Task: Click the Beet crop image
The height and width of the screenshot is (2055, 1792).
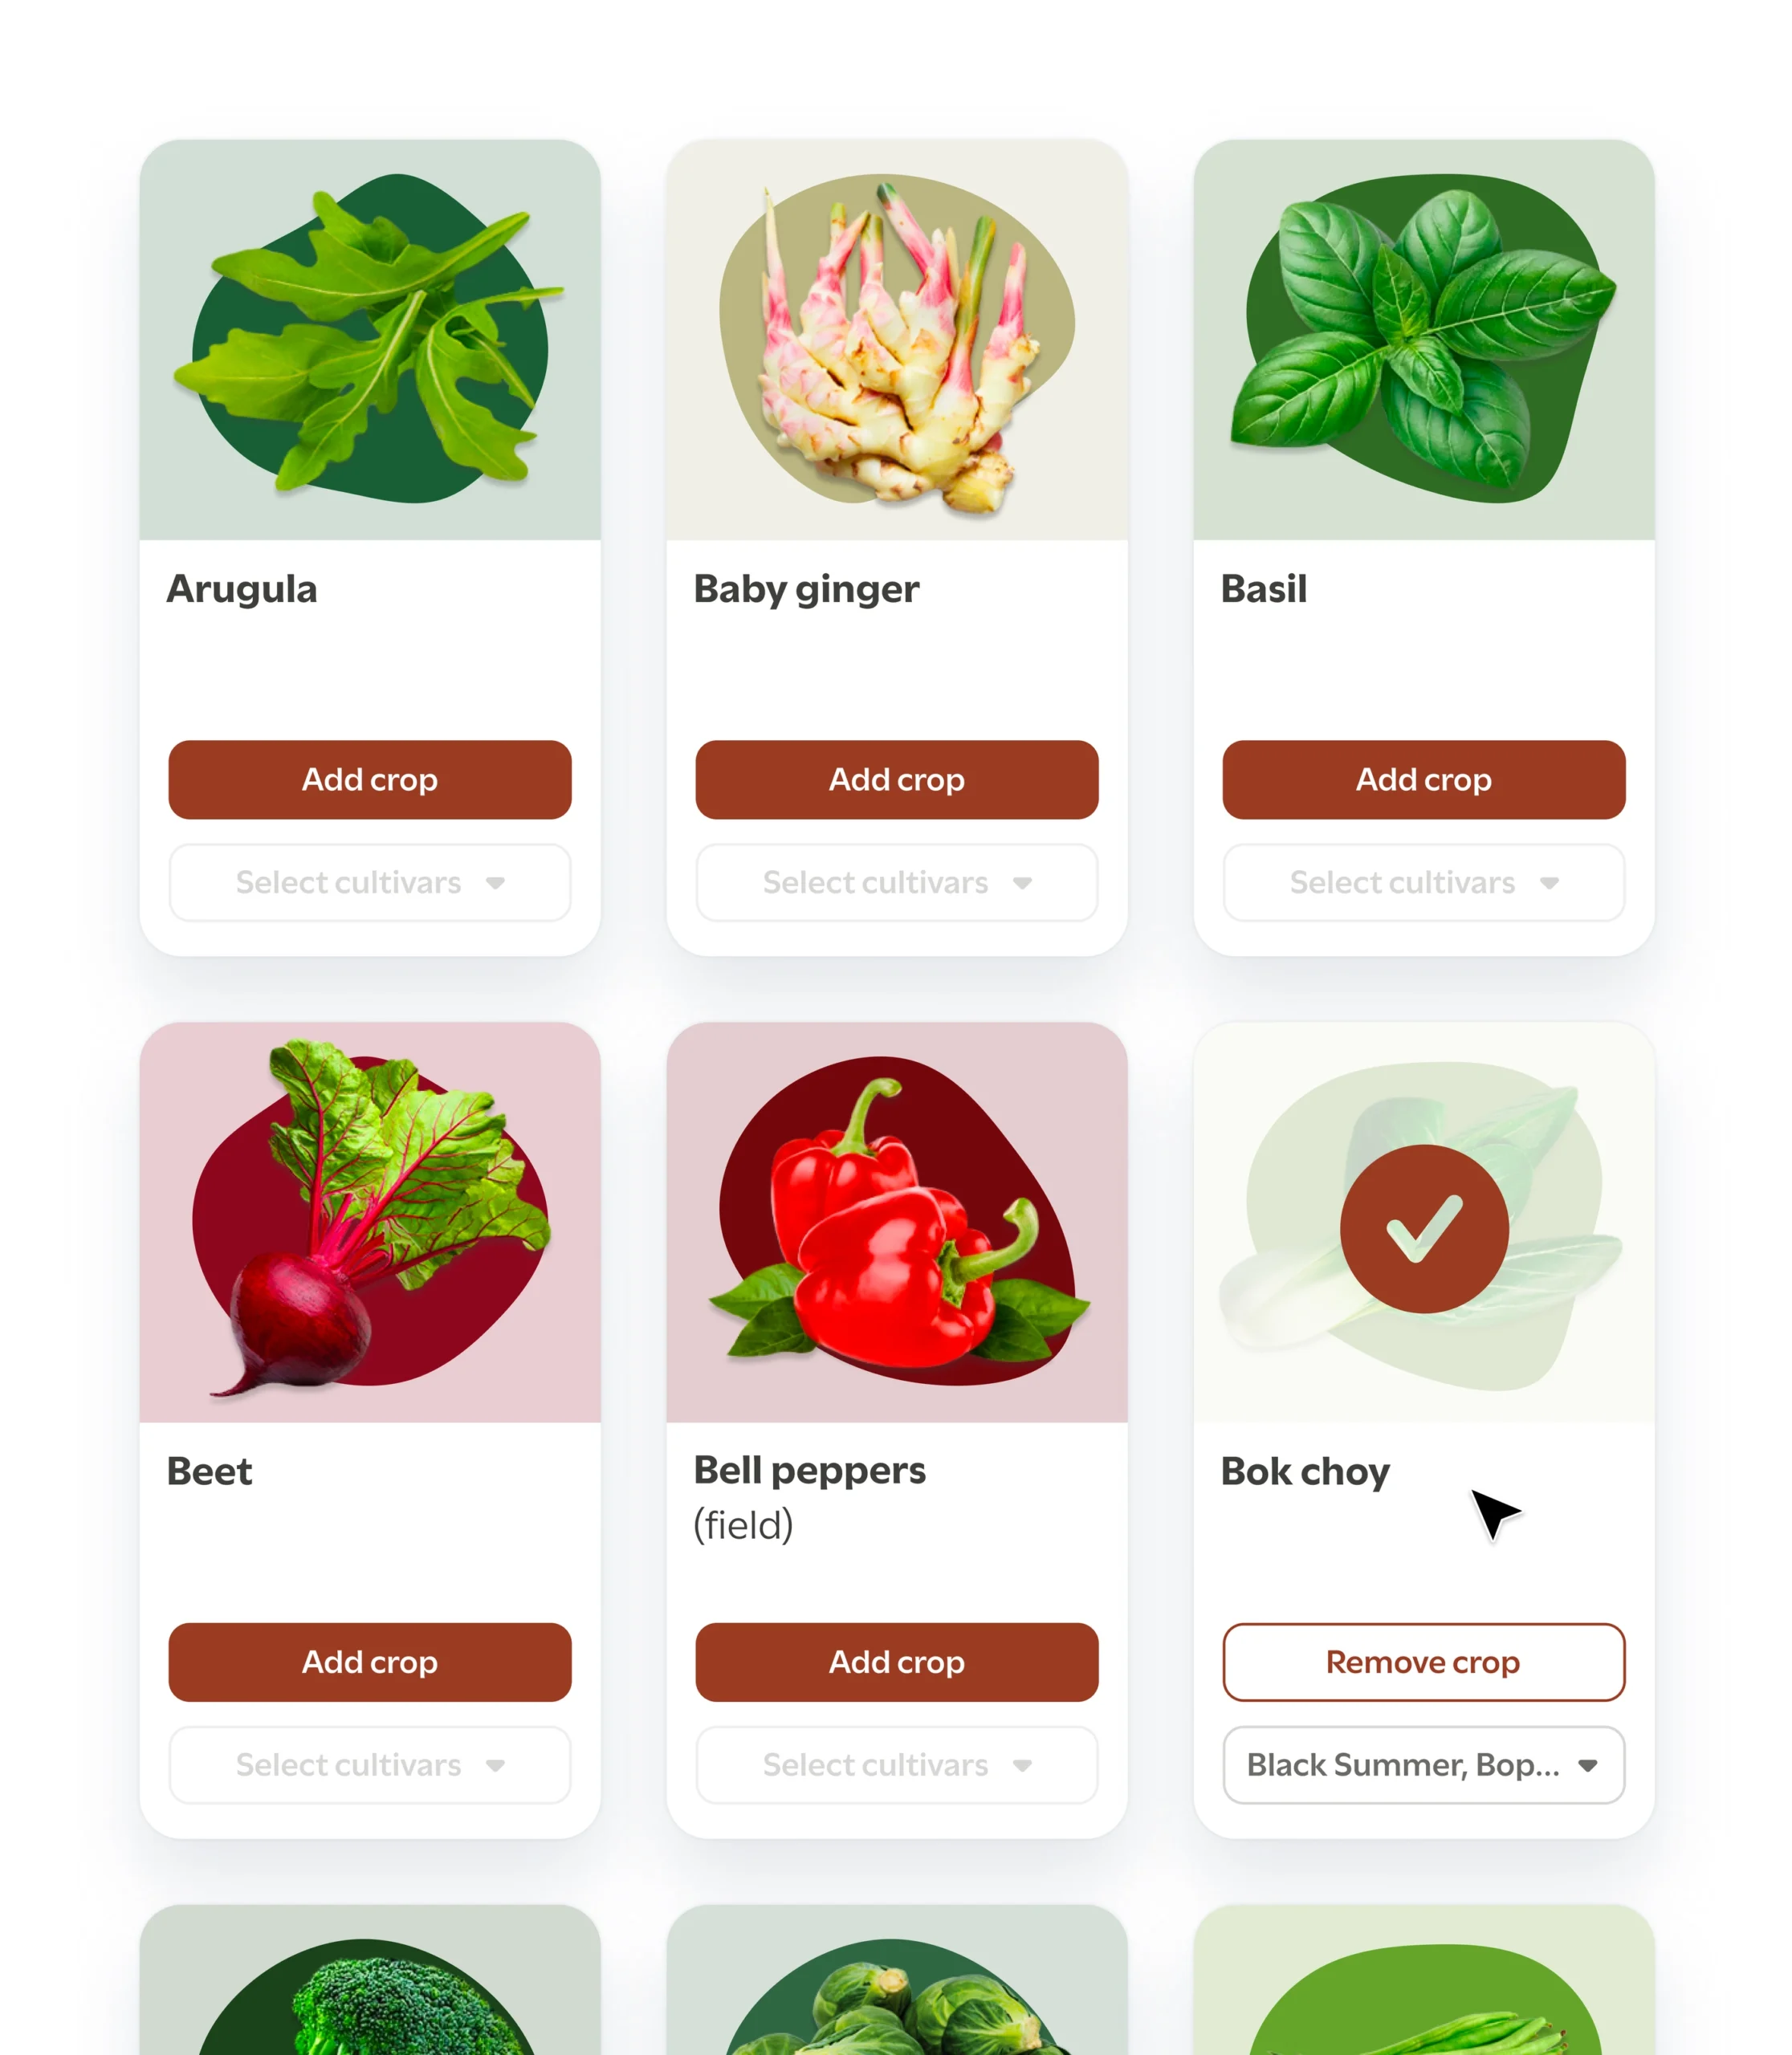Action: click(x=370, y=1222)
